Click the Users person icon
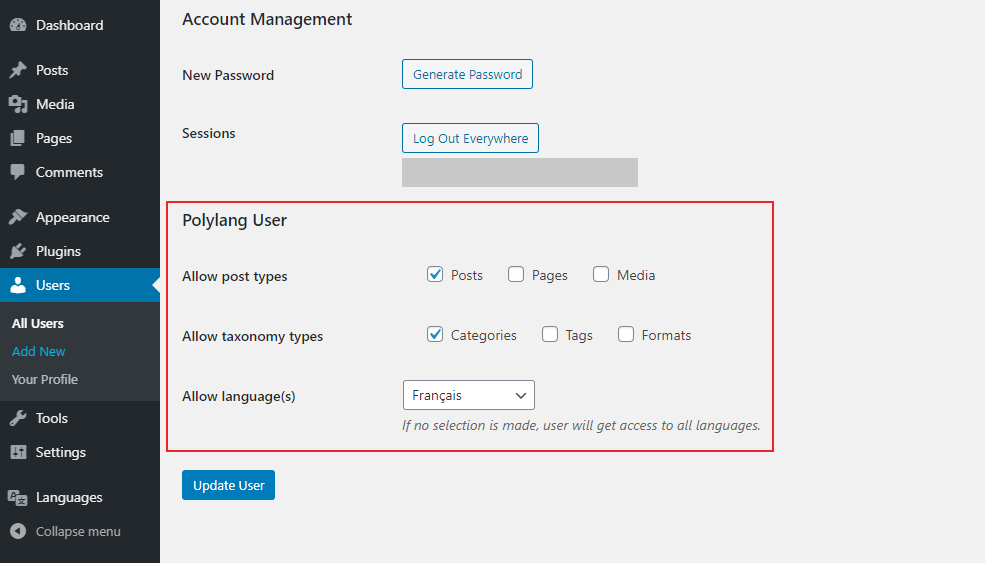985x563 pixels. 18,285
